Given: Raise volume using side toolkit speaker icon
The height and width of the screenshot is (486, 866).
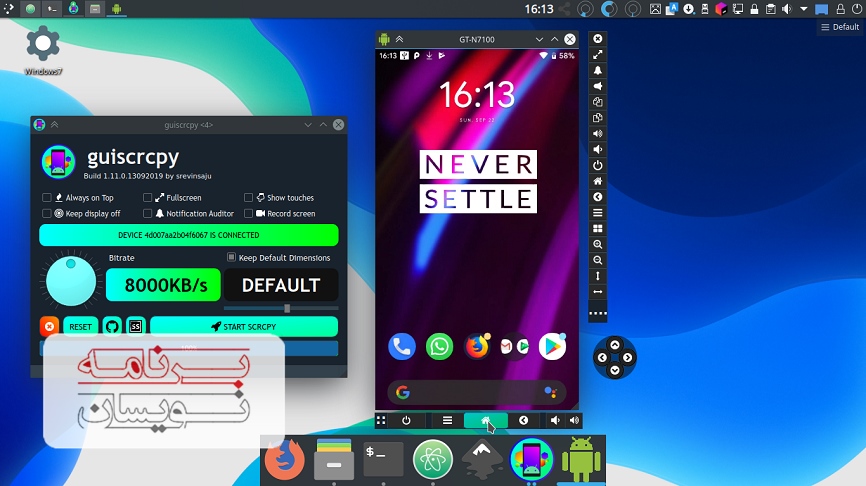Looking at the screenshot, I should [x=598, y=134].
